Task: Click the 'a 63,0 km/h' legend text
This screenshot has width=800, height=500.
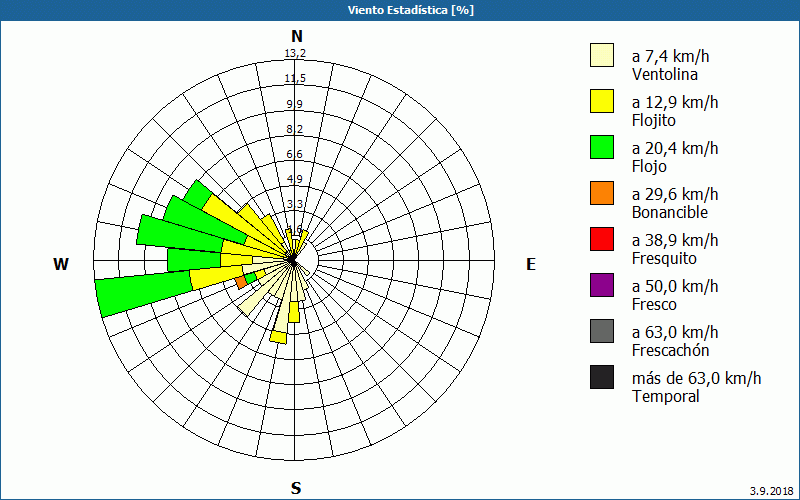Action: point(675,332)
